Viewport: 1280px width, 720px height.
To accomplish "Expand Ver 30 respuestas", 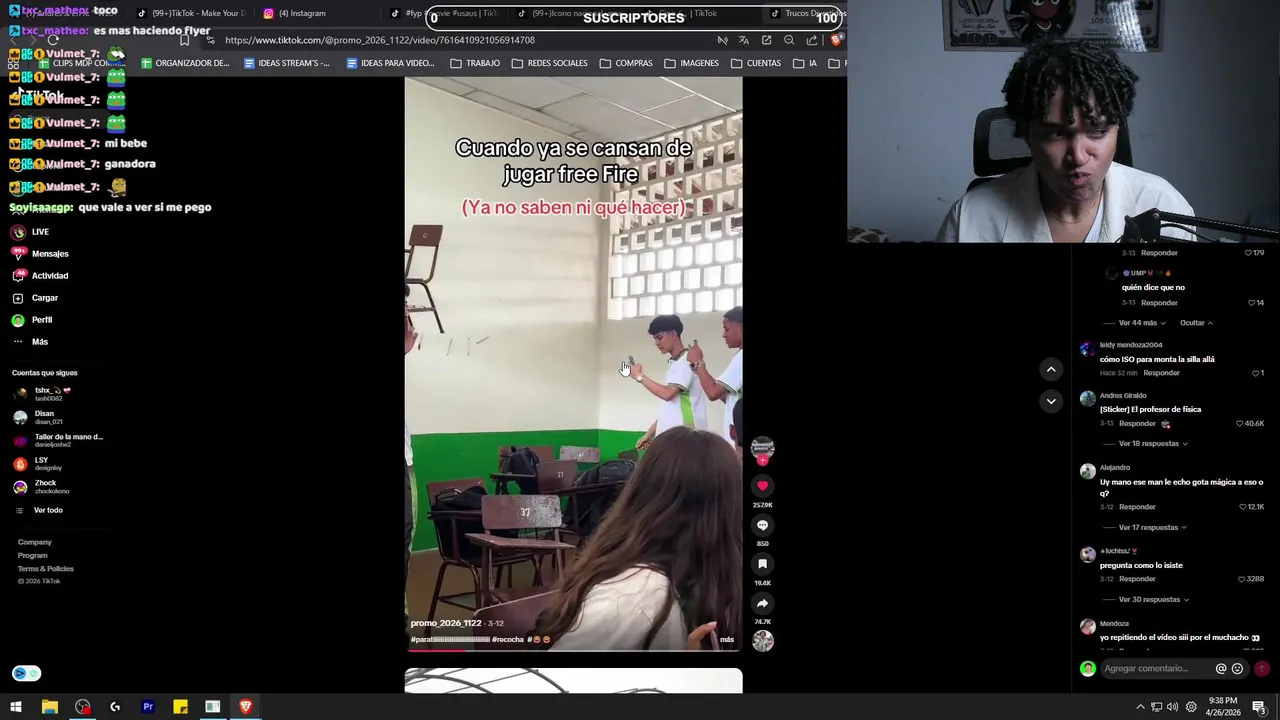I will [x=1154, y=599].
